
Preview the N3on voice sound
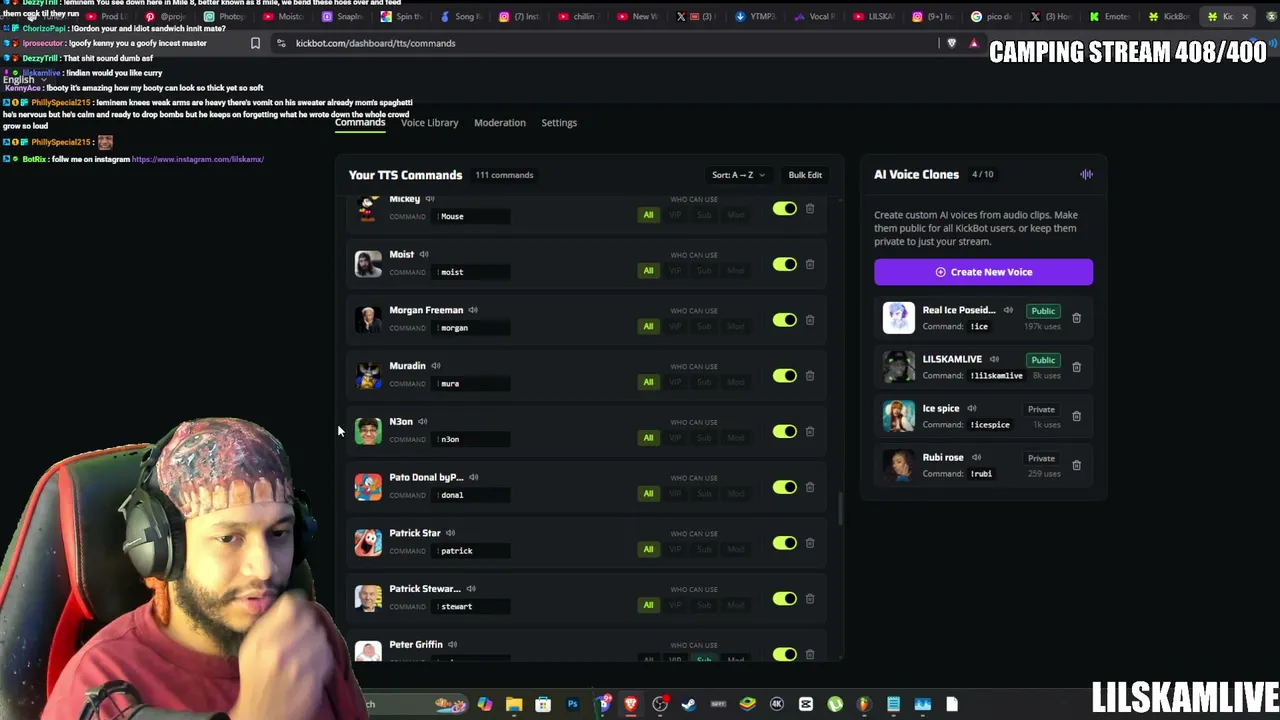pos(423,422)
